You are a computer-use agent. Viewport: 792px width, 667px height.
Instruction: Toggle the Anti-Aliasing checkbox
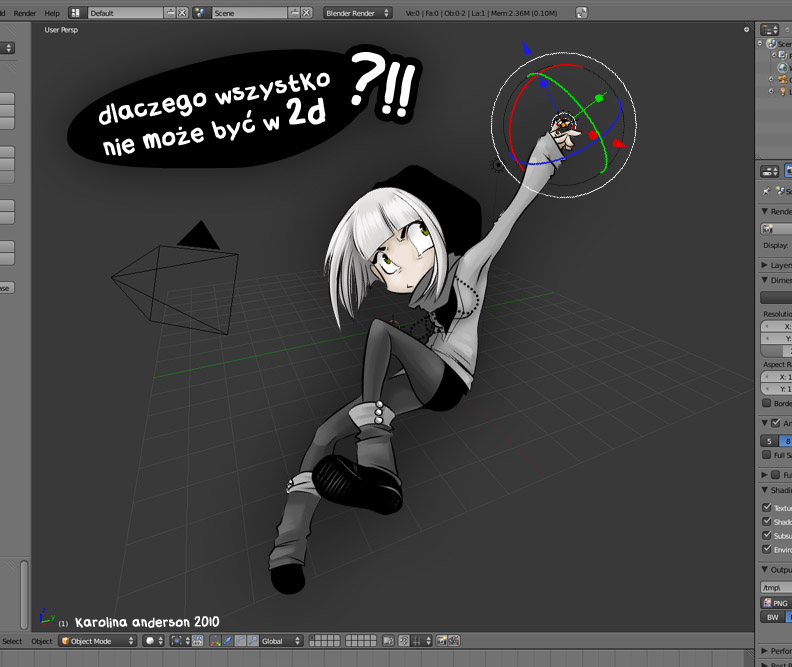click(775, 423)
